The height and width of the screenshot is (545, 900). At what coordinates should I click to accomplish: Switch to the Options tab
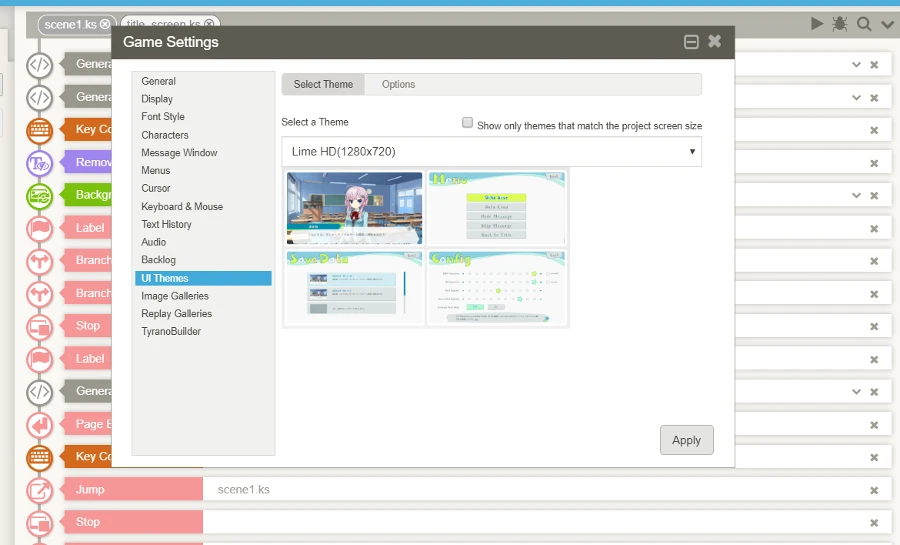tap(398, 85)
